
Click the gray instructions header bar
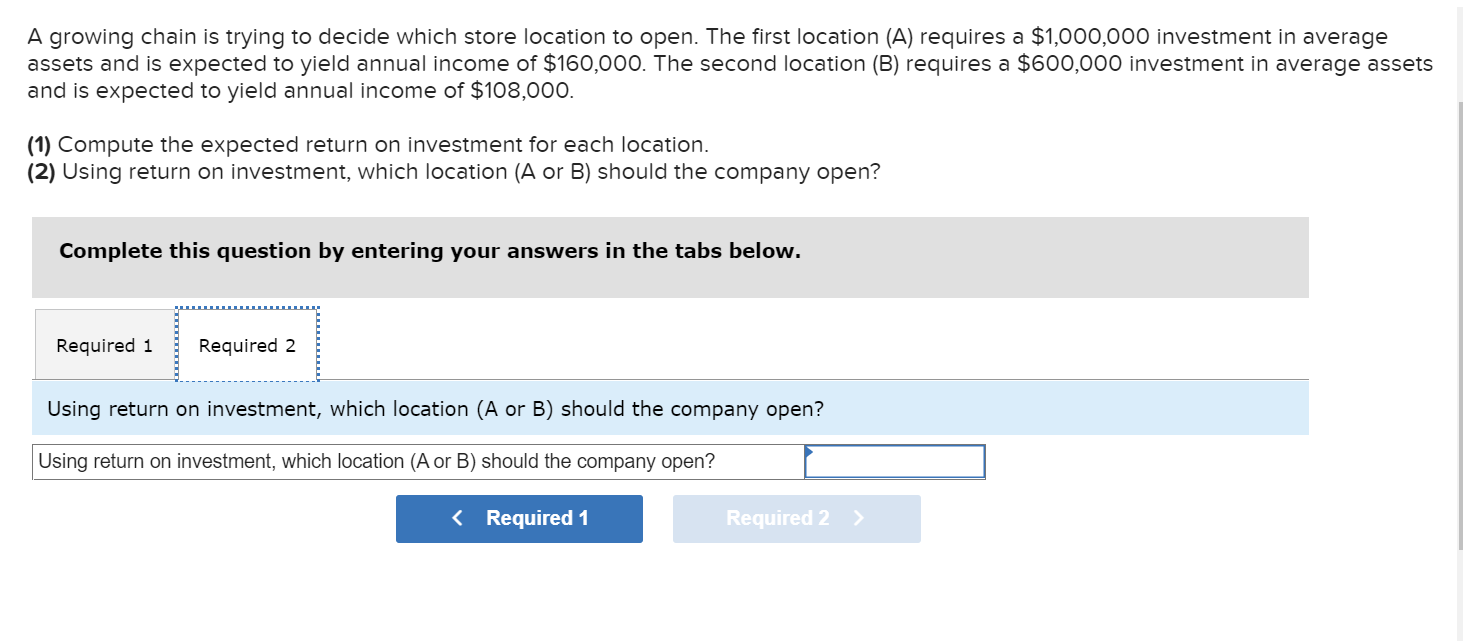tap(670, 256)
